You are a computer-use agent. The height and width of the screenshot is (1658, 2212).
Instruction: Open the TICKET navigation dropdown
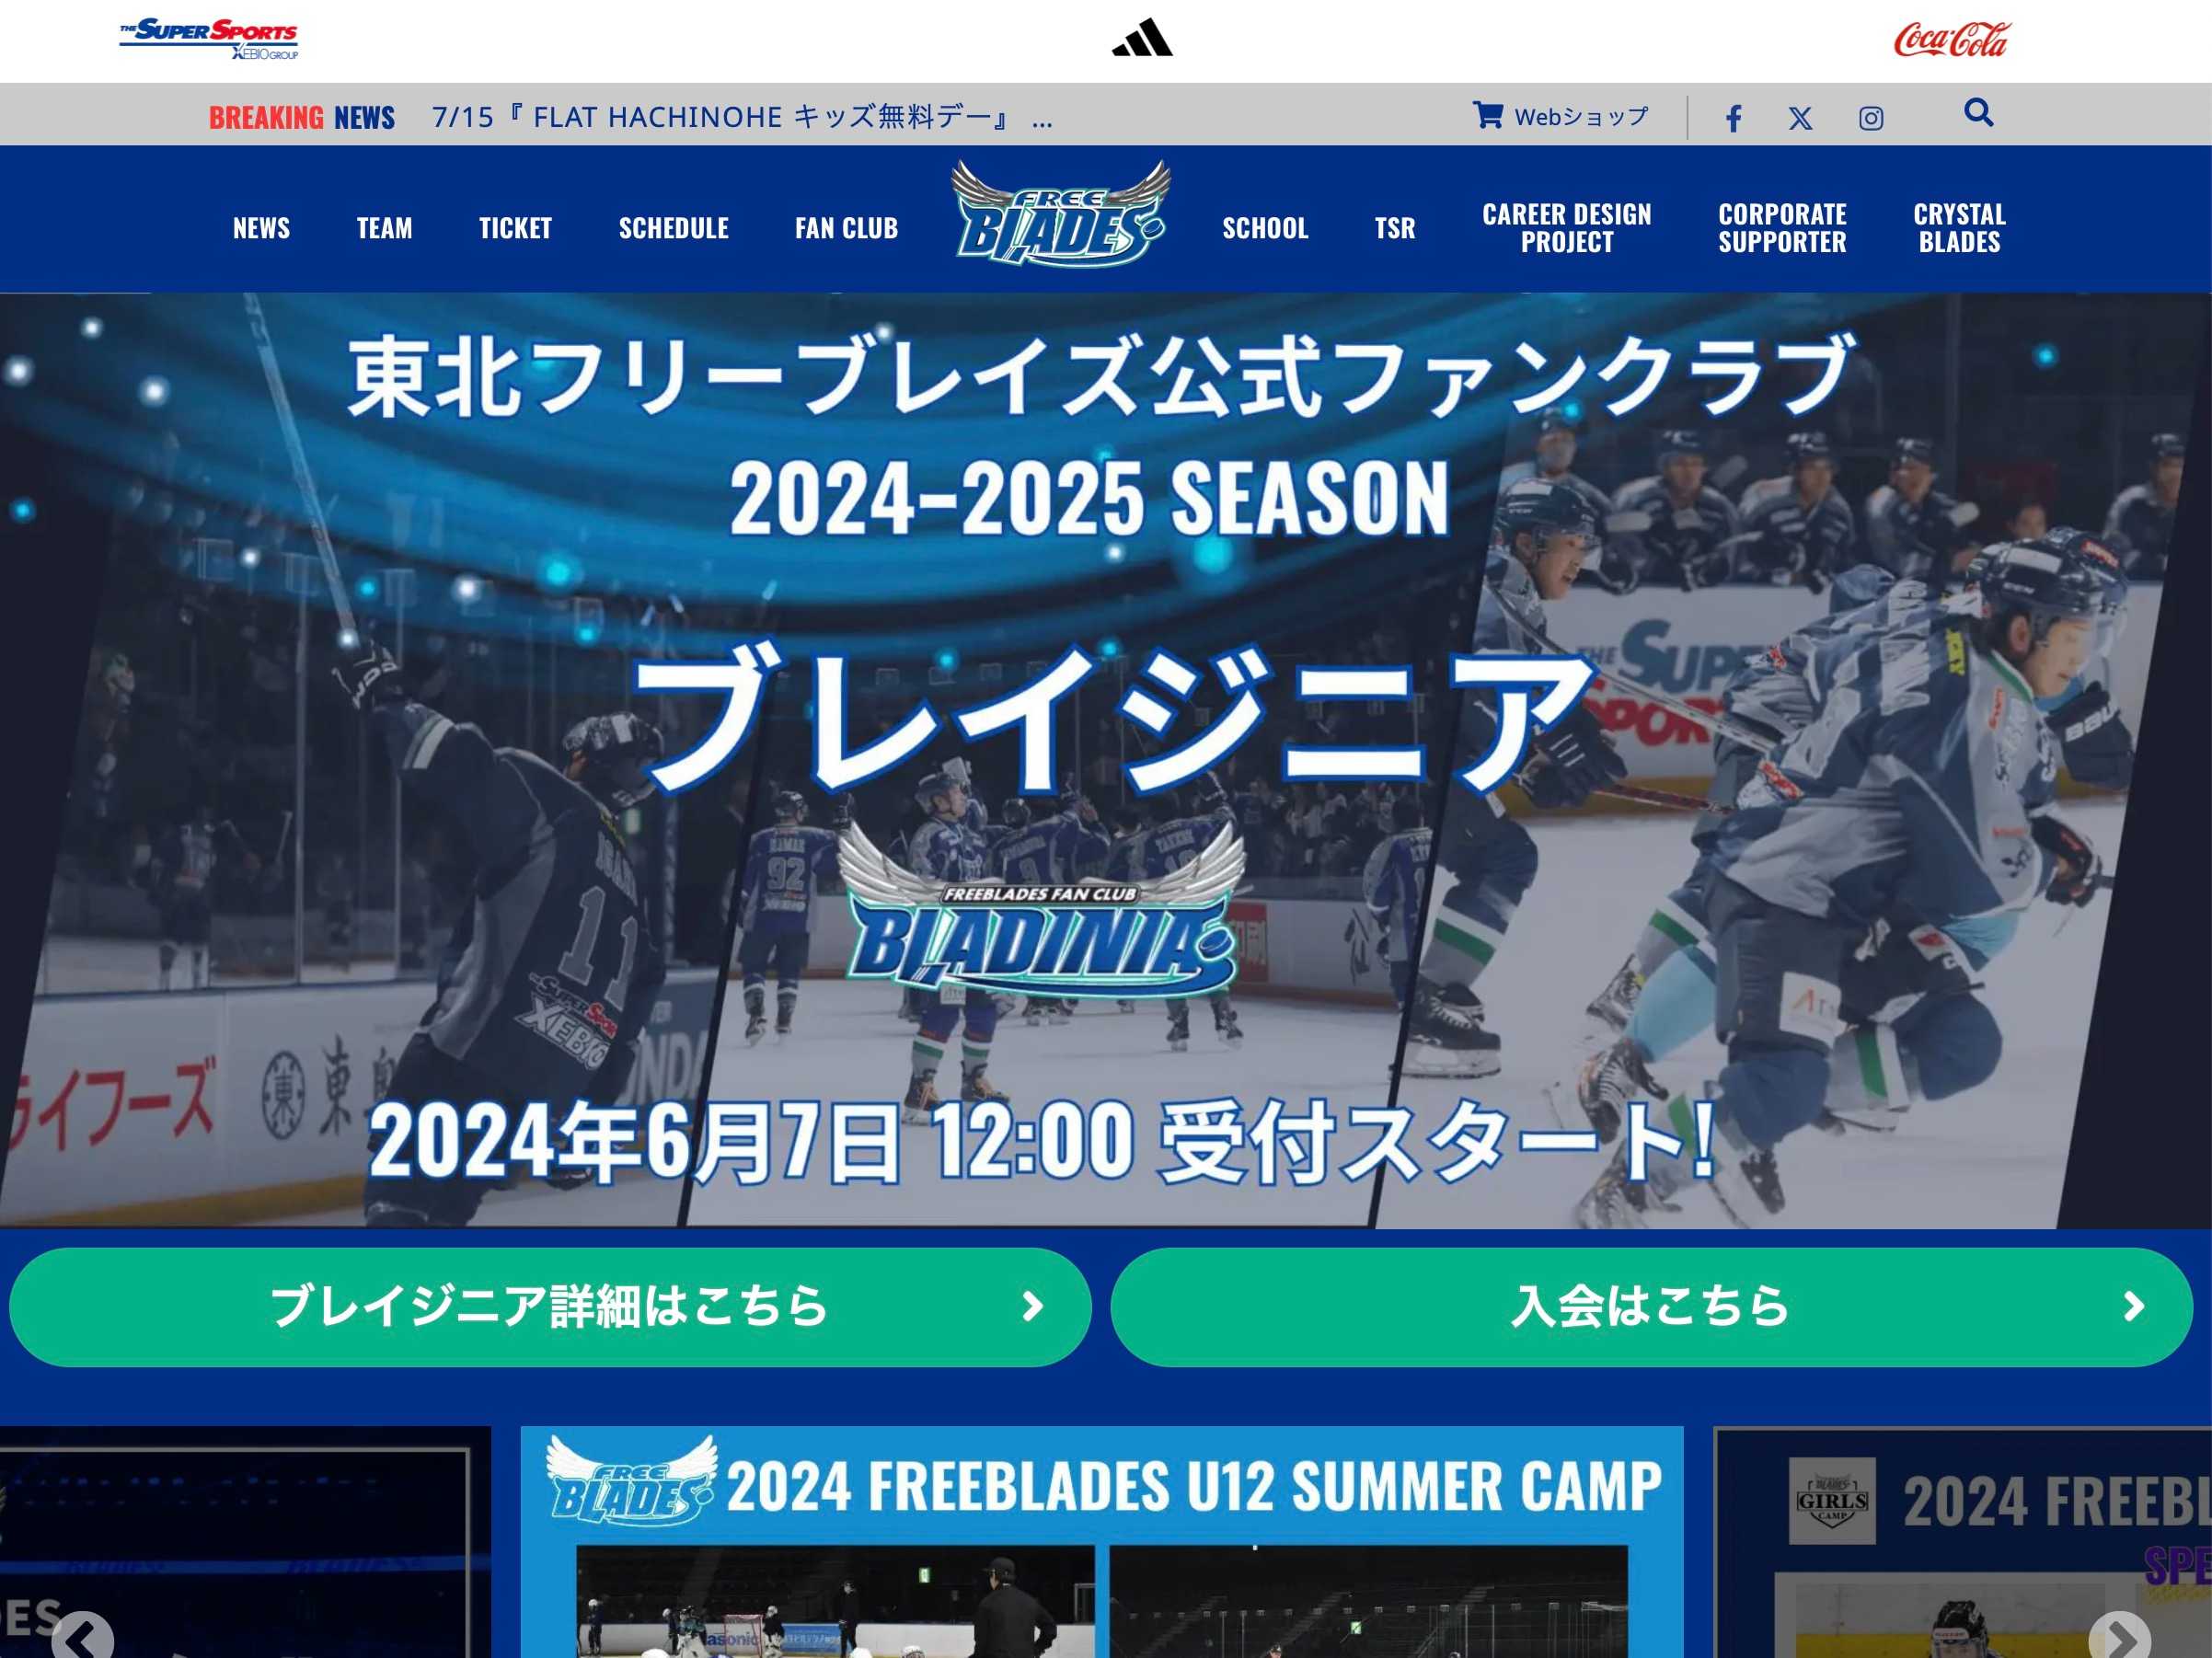point(513,225)
